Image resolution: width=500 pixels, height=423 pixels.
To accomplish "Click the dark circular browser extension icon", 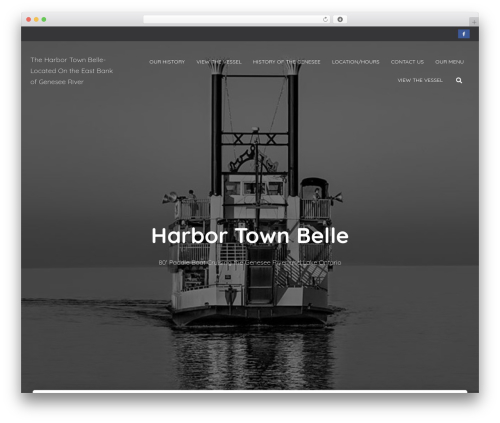I will coord(340,19).
